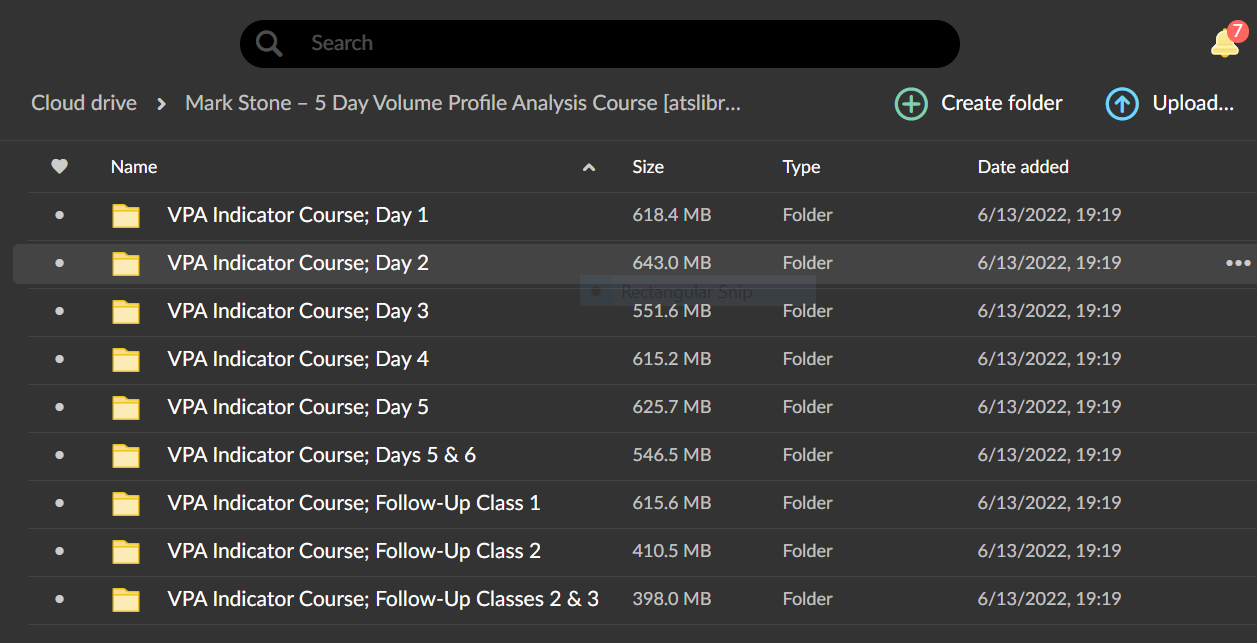Toggle favorite dot for 'Follow-Up Classes 2 & 3'
This screenshot has width=1257, height=643.
point(59,599)
